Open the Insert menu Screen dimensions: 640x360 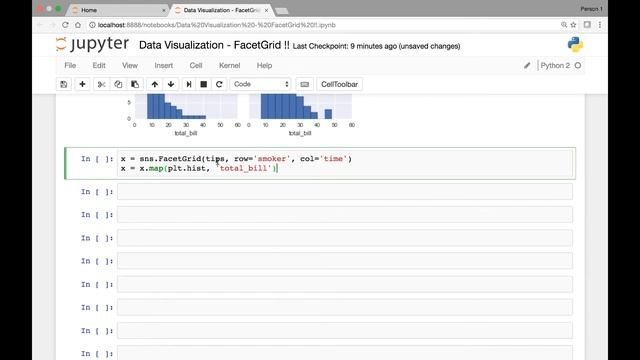(x=163, y=65)
